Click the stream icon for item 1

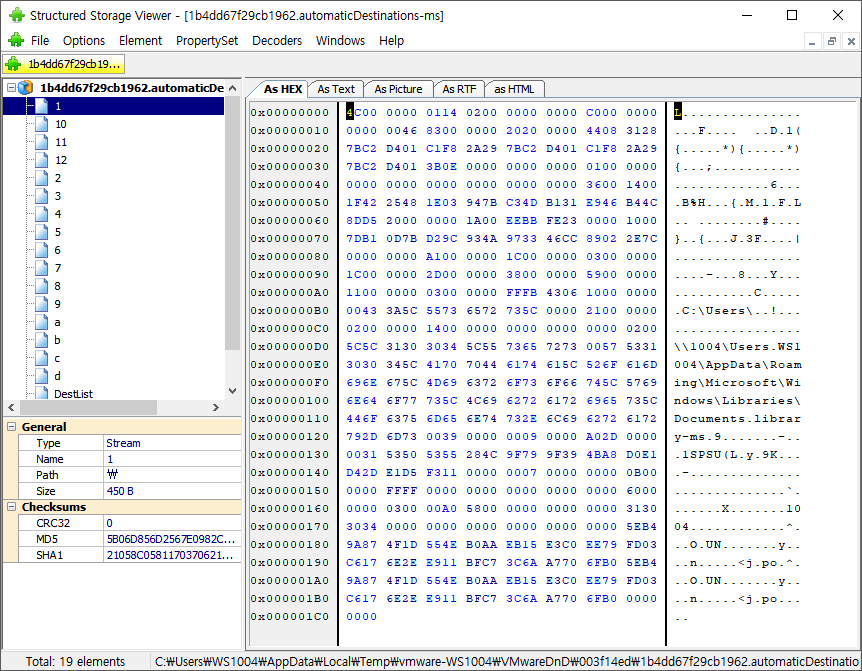(41, 106)
